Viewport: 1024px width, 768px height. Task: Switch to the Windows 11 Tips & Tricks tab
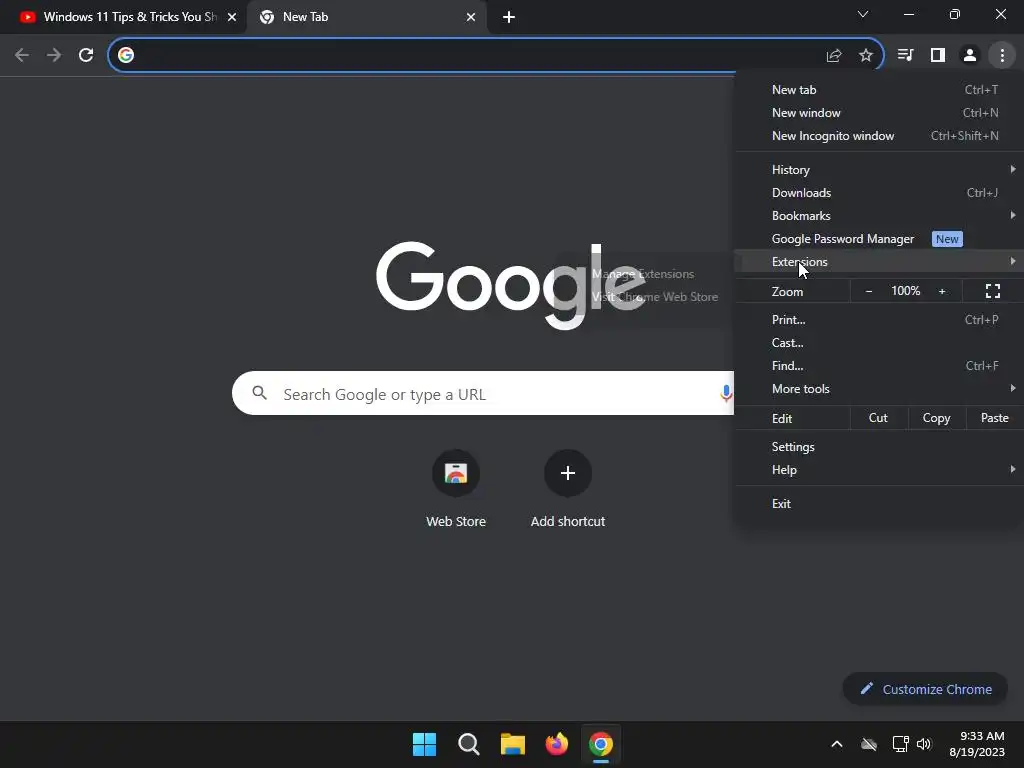pos(123,17)
